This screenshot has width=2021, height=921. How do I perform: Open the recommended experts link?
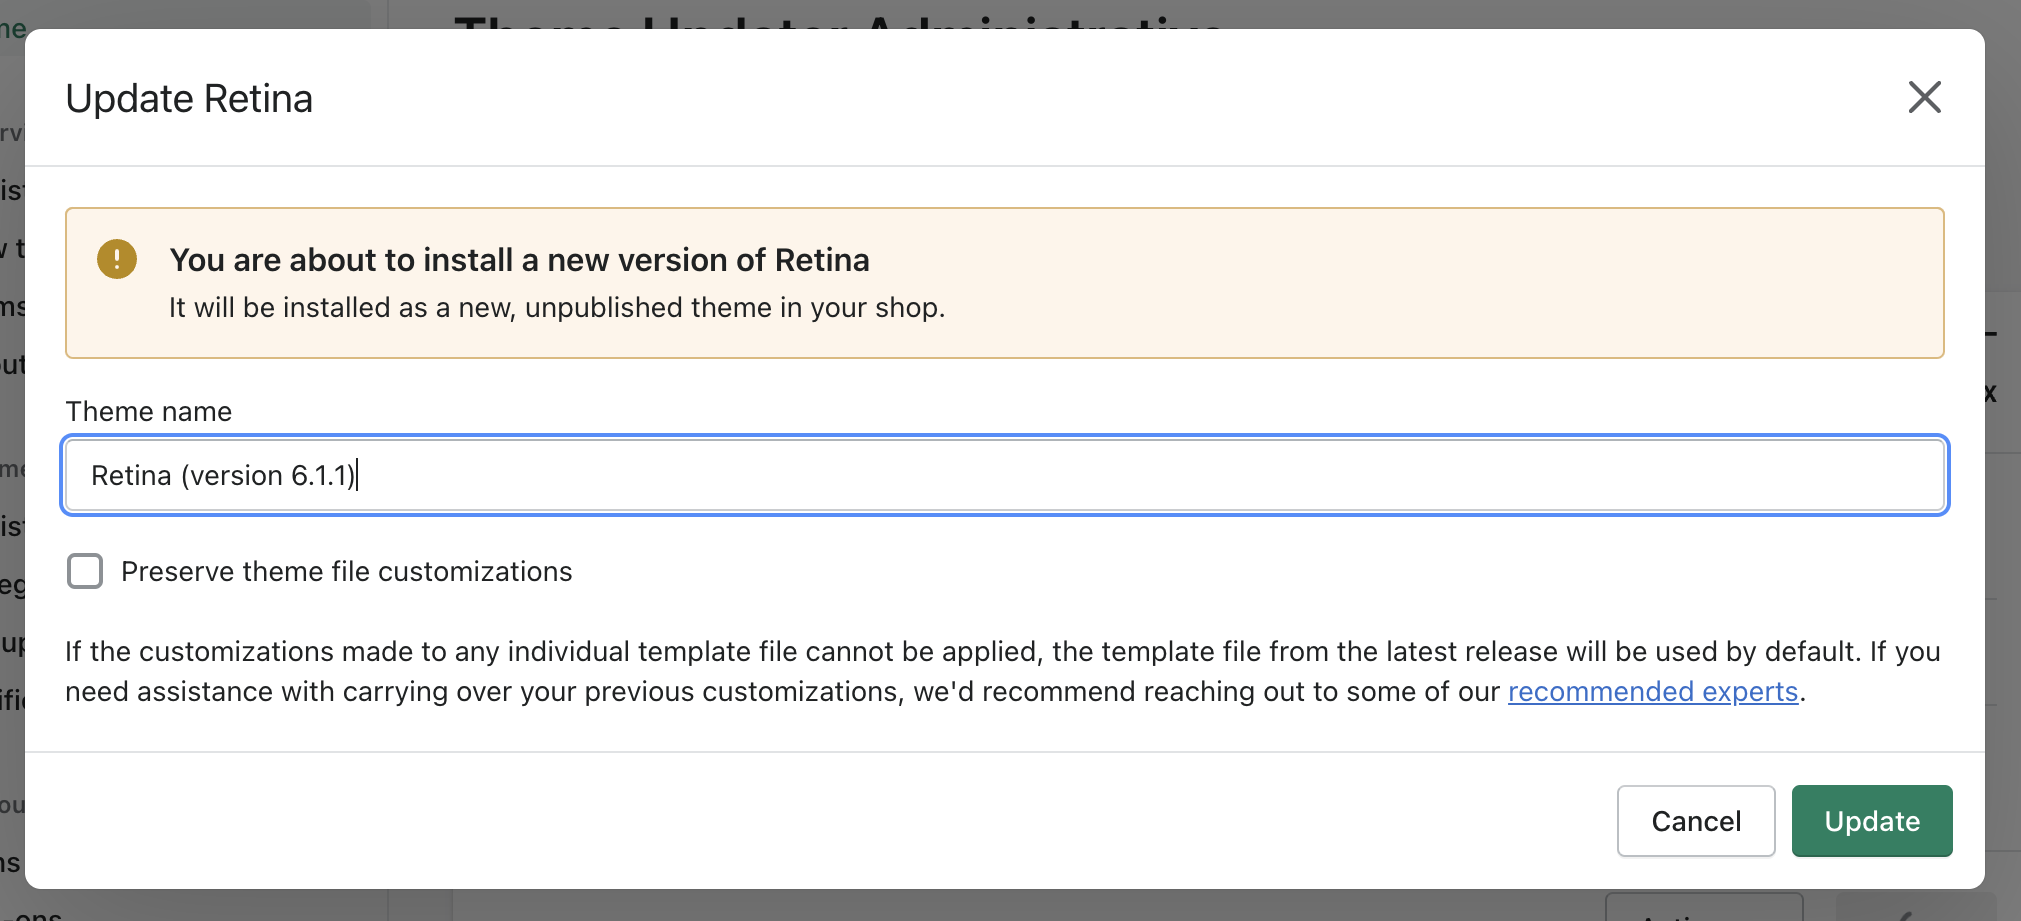(x=1652, y=691)
